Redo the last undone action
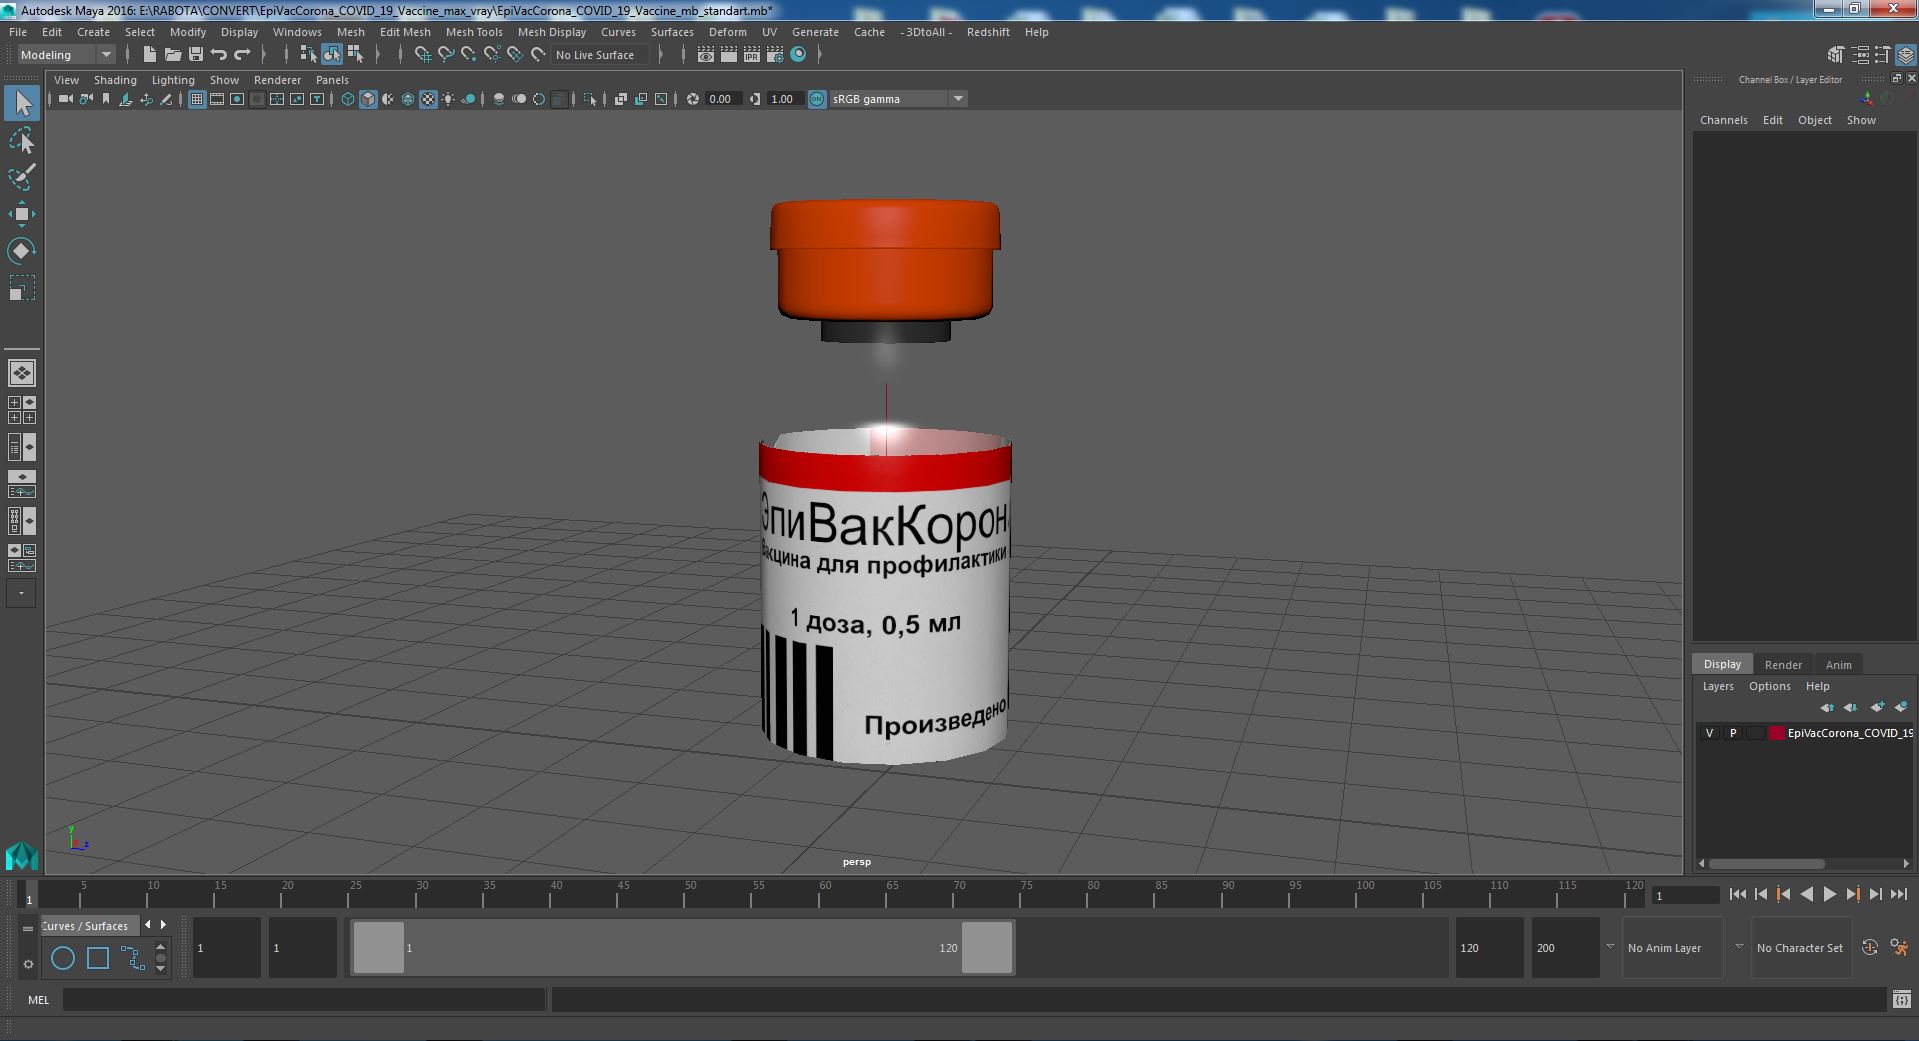Screen dimensions: 1919x1041 click(x=242, y=55)
